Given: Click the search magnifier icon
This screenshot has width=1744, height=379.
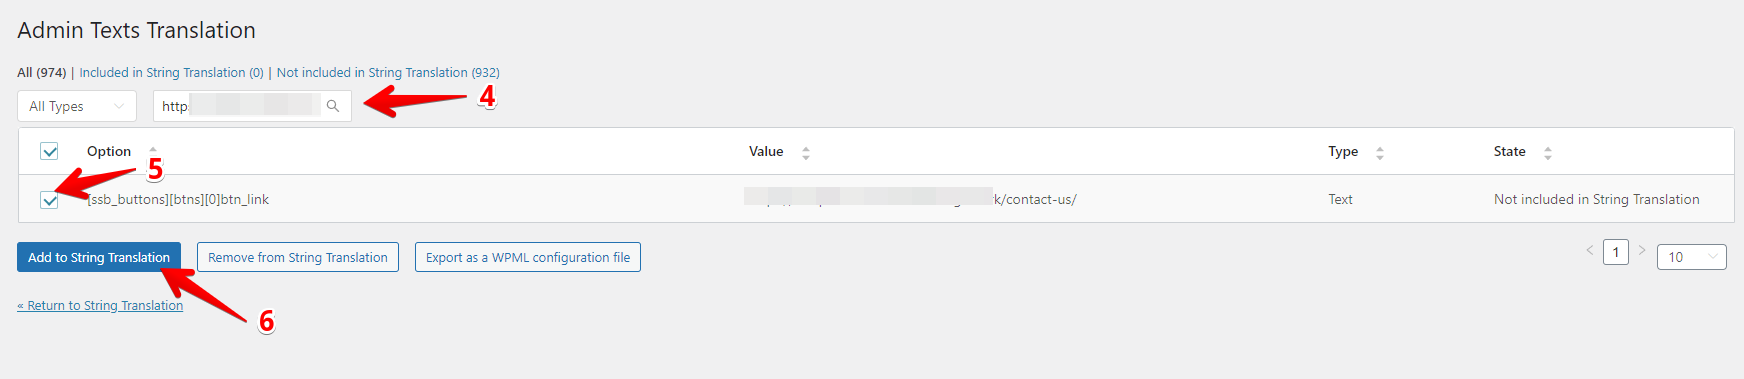Looking at the screenshot, I should pyautogui.click(x=333, y=106).
